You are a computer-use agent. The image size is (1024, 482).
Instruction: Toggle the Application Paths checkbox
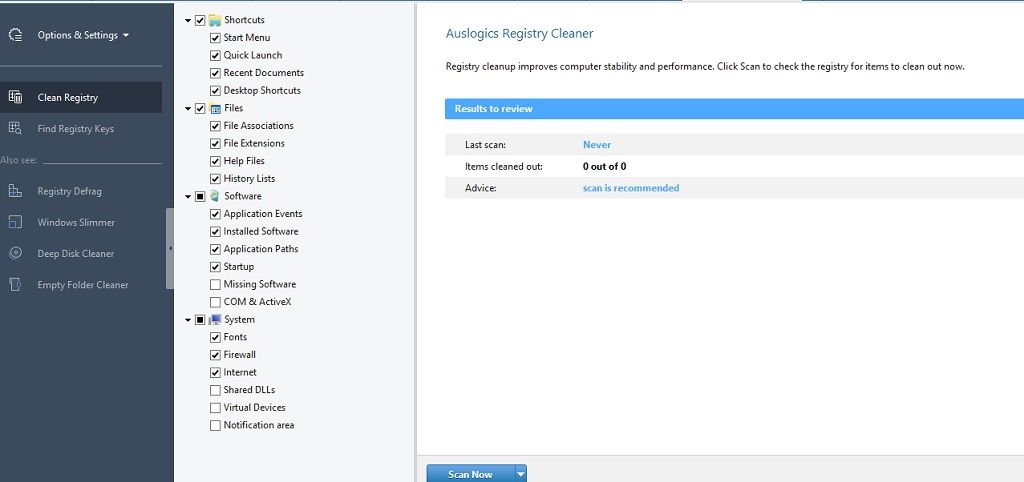coord(215,249)
